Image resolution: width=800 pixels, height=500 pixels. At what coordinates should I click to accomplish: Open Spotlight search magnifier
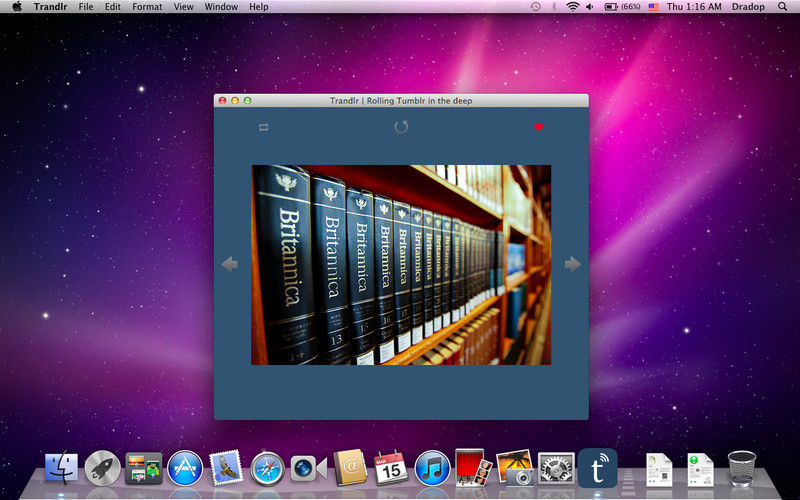pyautogui.click(x=782, y=7)
